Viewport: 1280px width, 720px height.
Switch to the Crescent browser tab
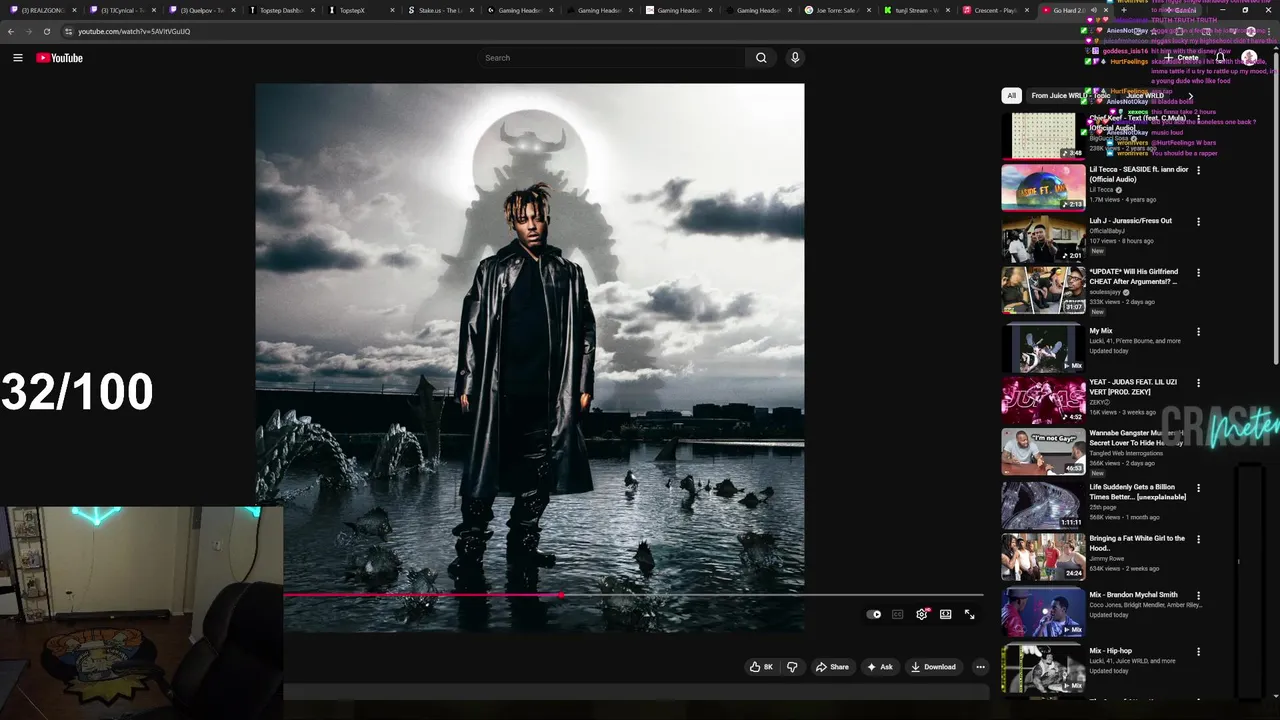(x=996, y=10)
